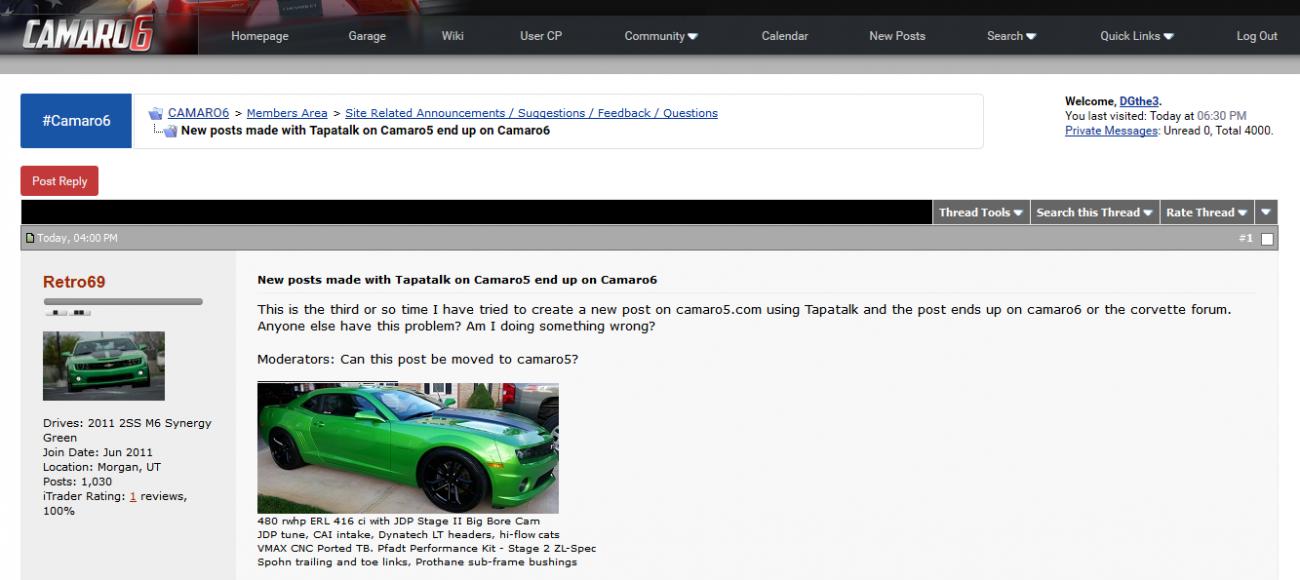
Task: Check the selection checkbox on post #1
Action: (x=1268, y=238)
